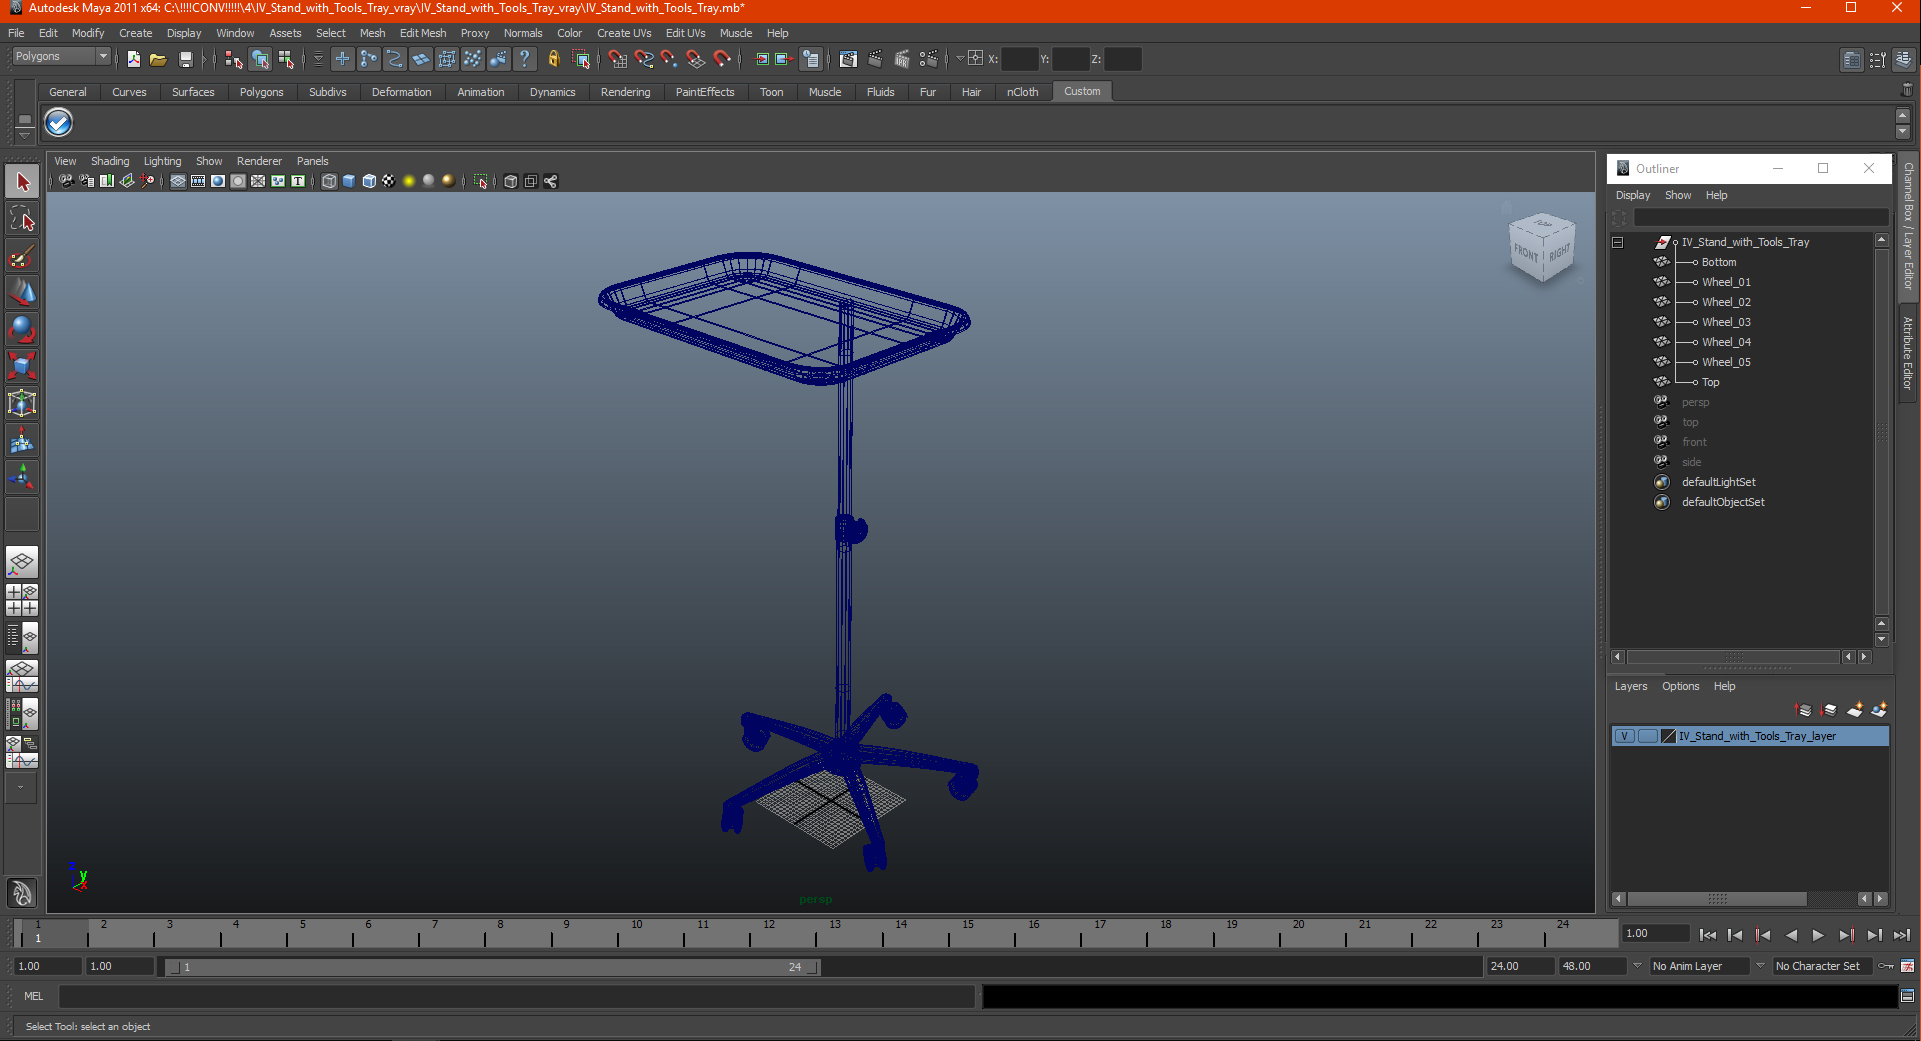
Task: Enable snap to points magnet icon
Action: (x=669, y=59)
